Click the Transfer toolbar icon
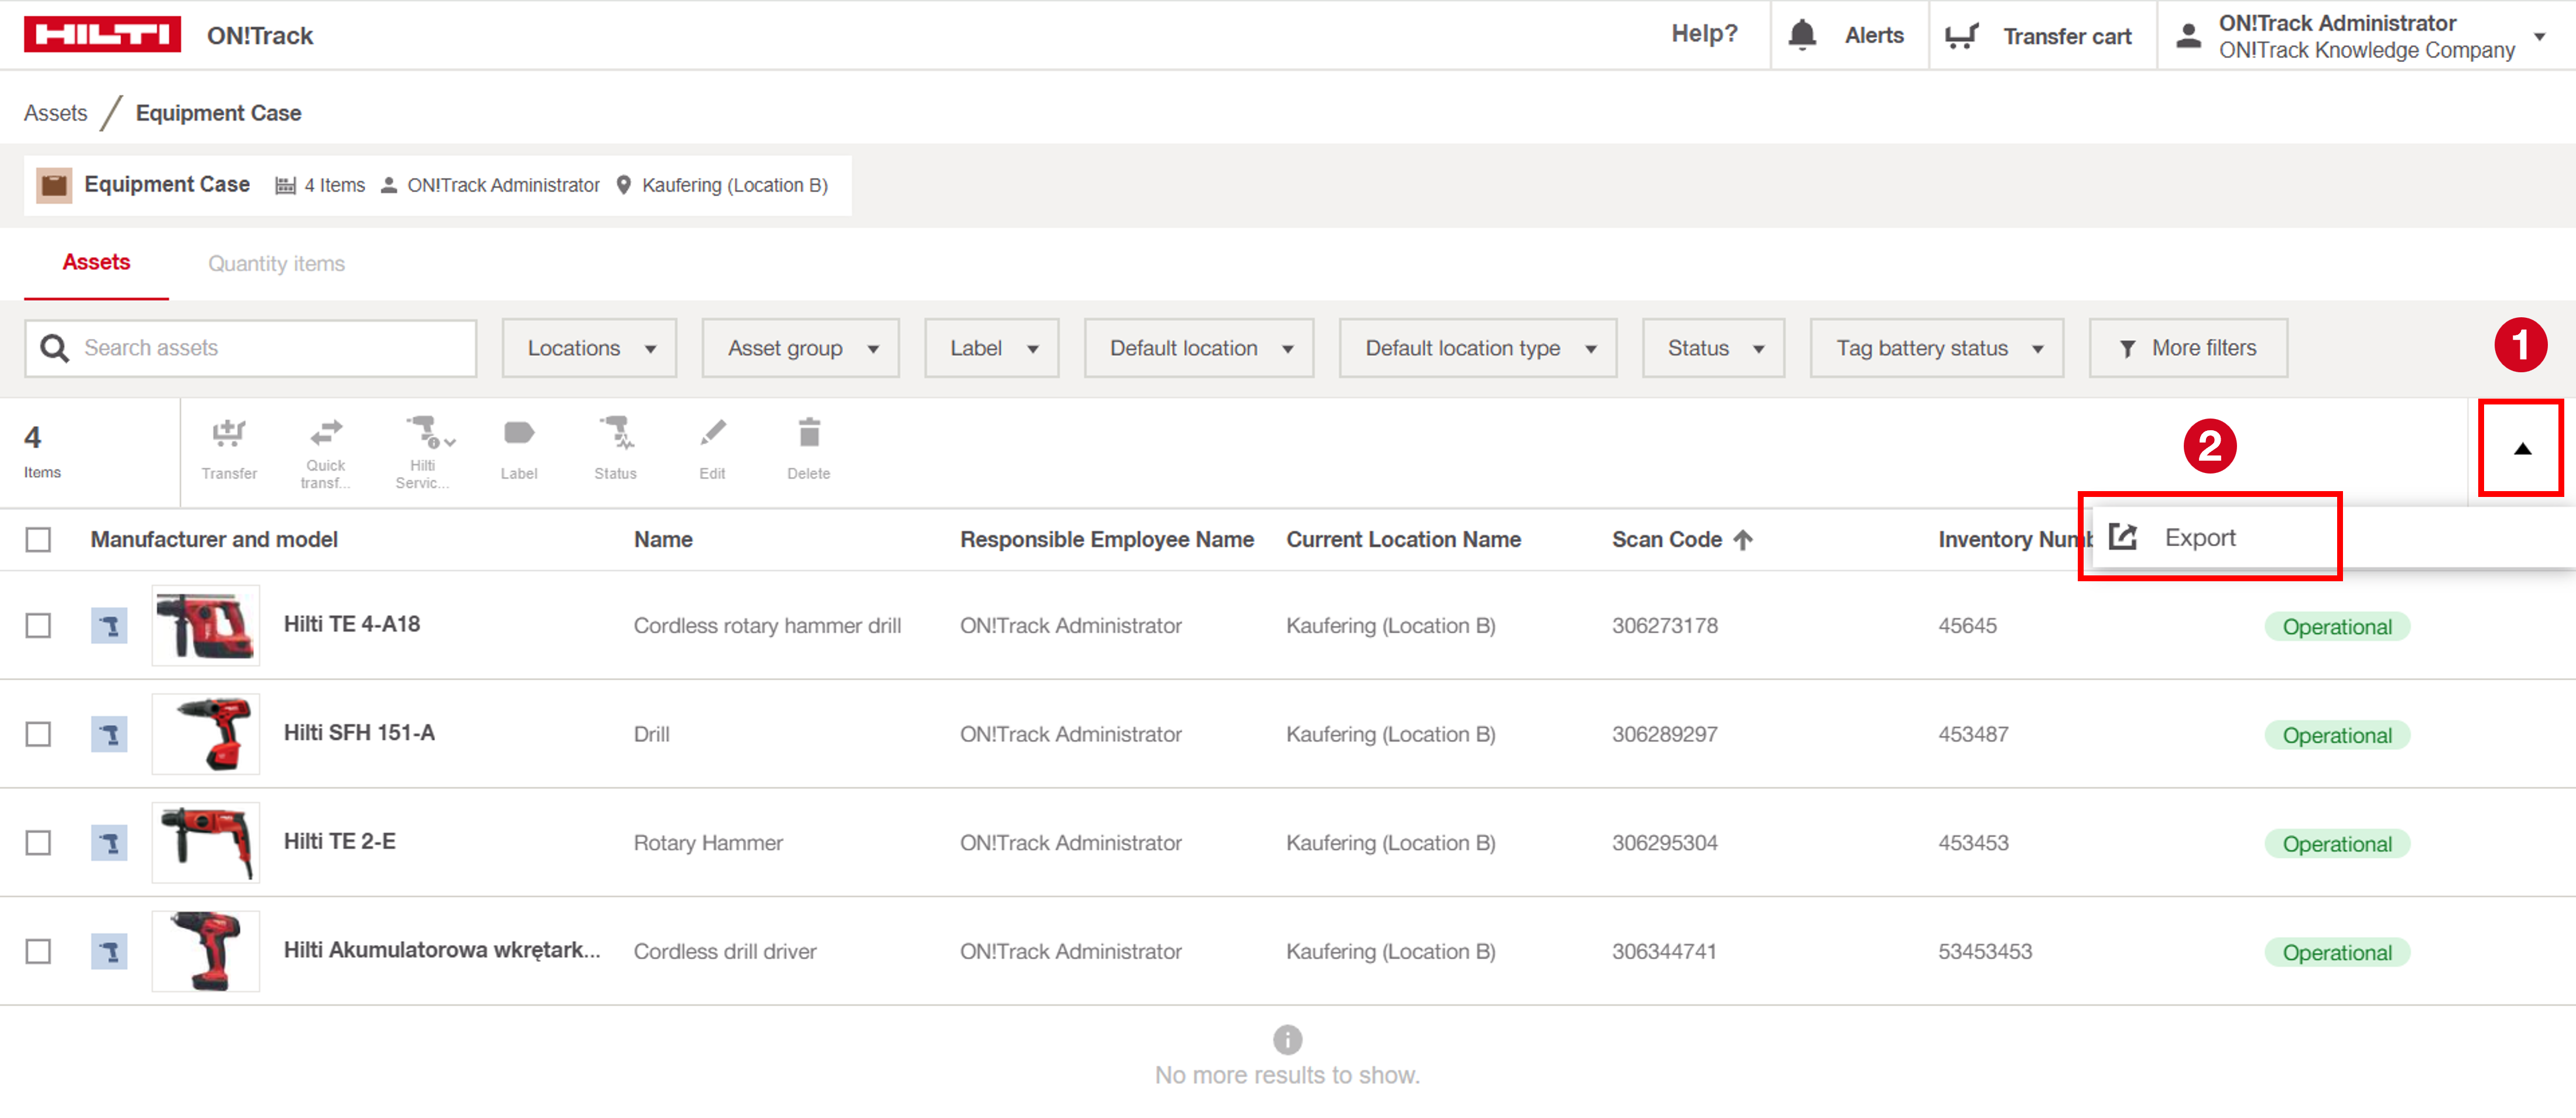The height and width of the screenshot is (1118, 2576). [x=229, y=434]
